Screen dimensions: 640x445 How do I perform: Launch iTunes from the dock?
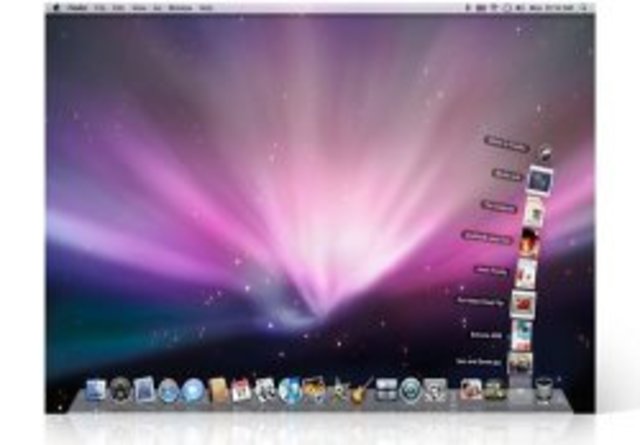tap(290, 390)
